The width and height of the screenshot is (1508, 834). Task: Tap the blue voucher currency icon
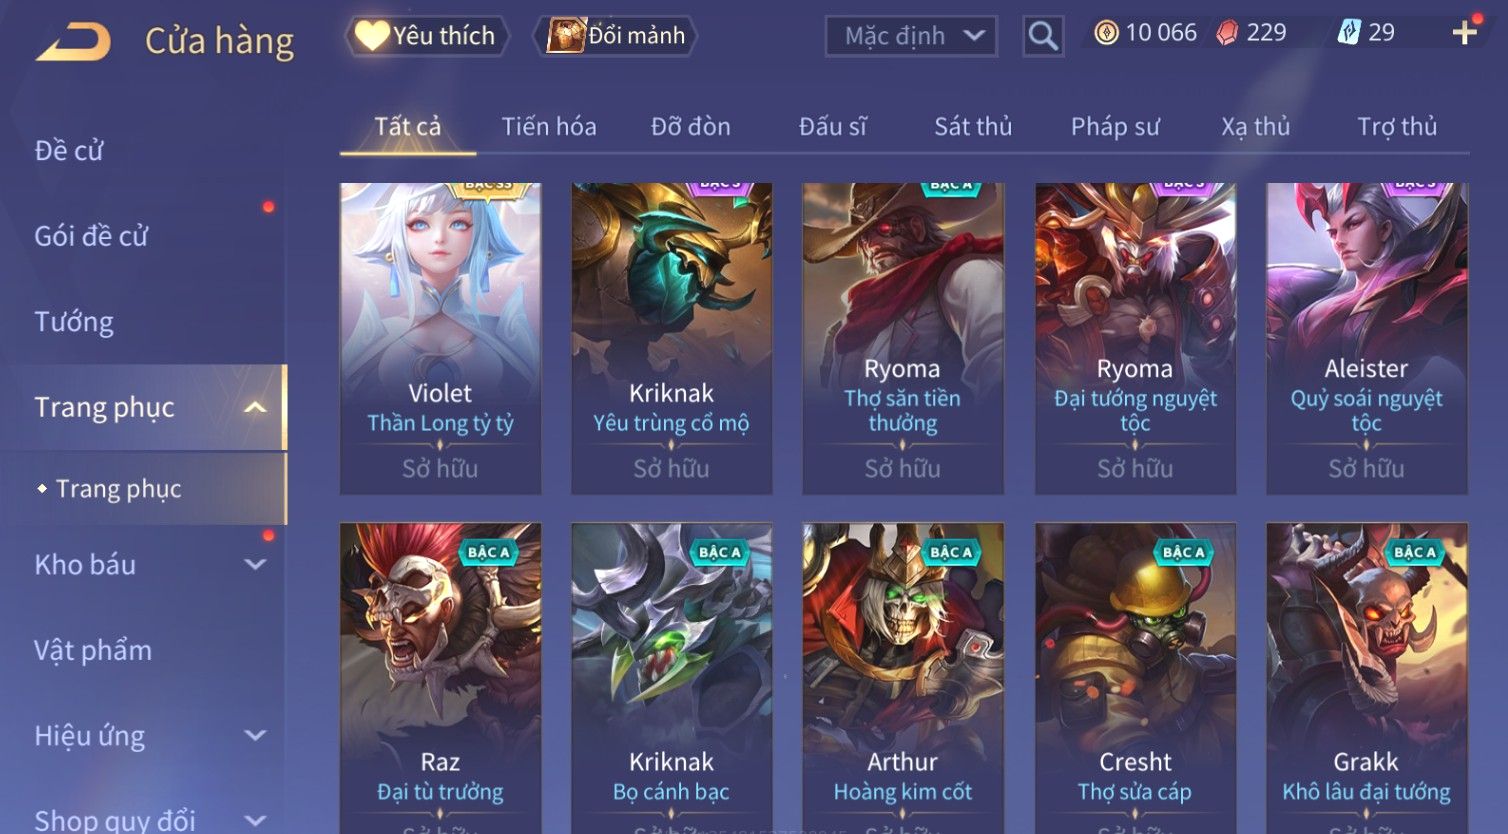pos(1349,33)
